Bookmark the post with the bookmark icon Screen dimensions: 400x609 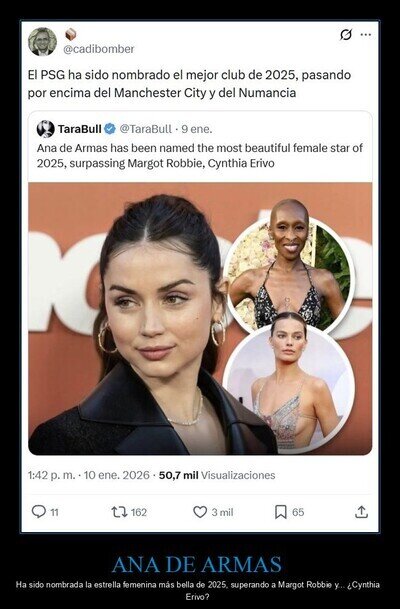pyautogui.click(x=280, y=512)
